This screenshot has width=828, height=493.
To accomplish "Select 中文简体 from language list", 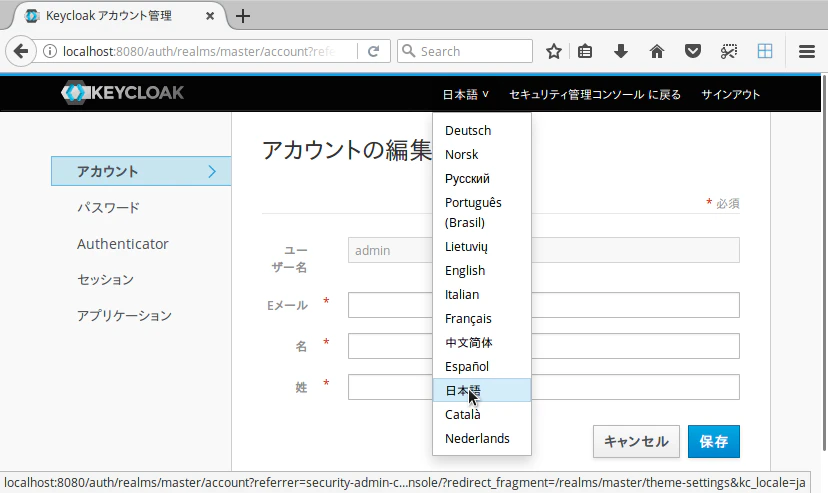I will pos(482,343).
